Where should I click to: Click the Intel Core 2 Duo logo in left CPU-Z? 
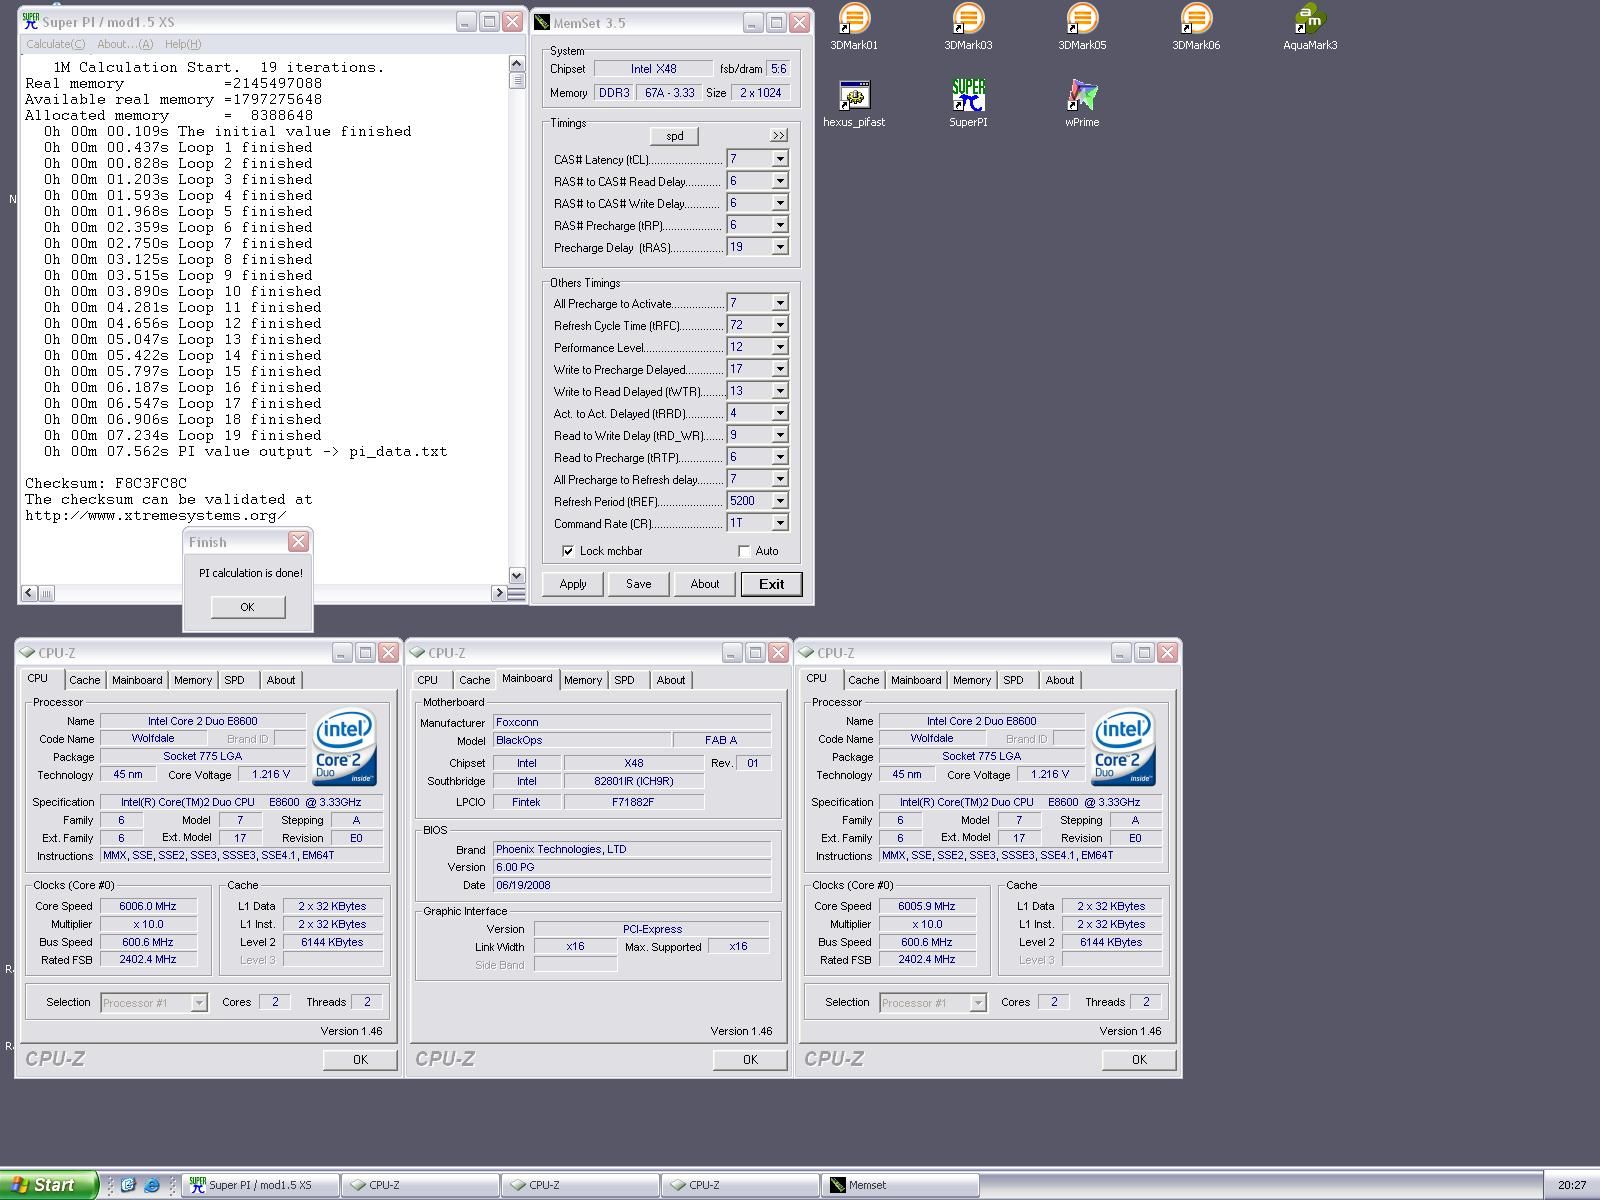(345, 748)
